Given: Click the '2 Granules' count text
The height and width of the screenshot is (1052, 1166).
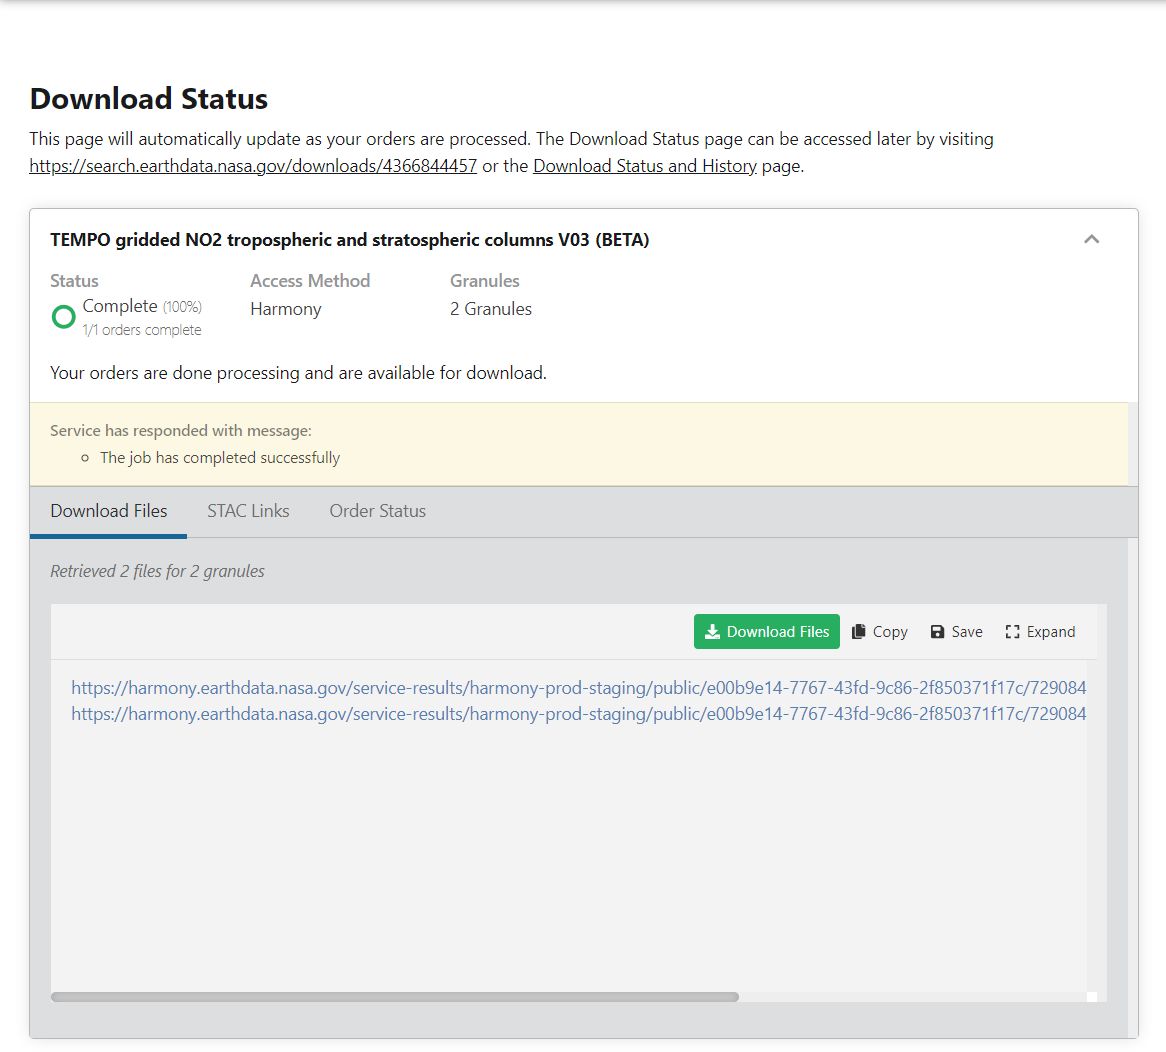Looking at the screenshot, I should (x=490, y=309).
